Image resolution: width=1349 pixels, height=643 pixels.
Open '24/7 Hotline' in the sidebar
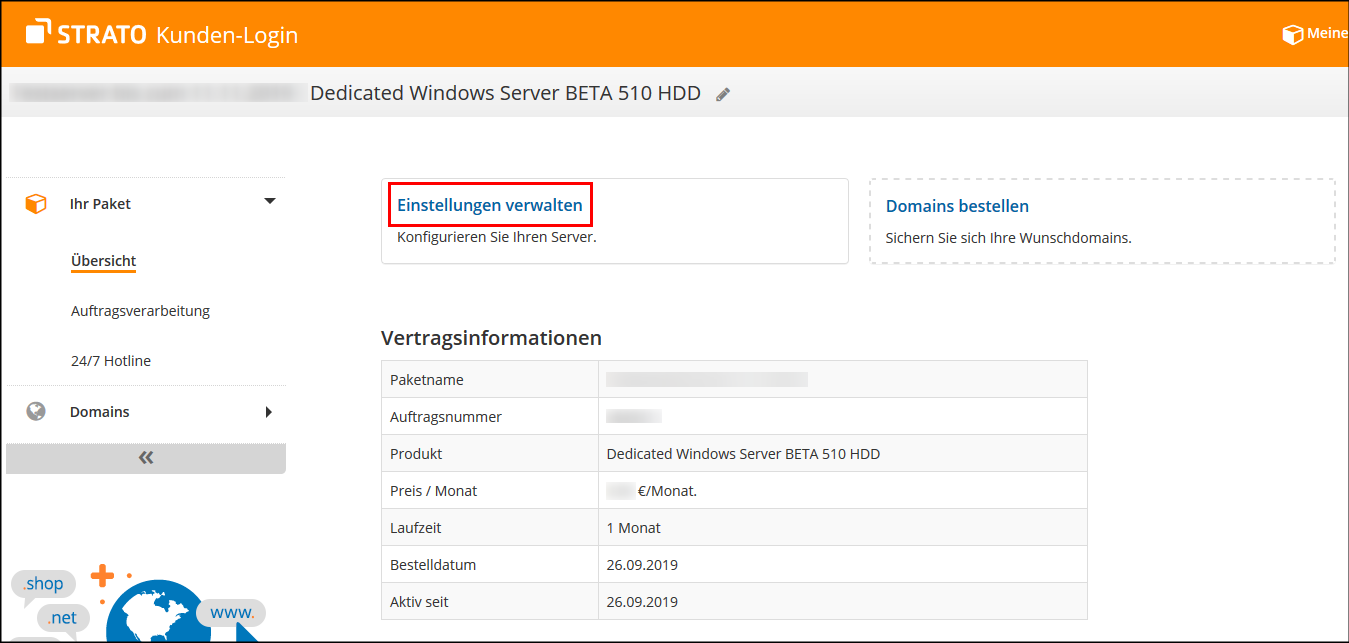click(x=111, y=360)
